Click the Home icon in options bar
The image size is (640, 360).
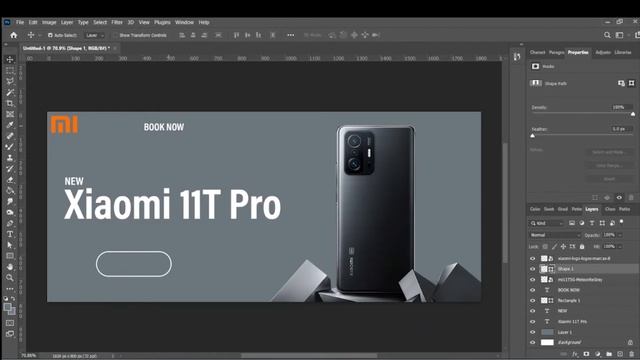pyautogui.click(x=13, y=35)
